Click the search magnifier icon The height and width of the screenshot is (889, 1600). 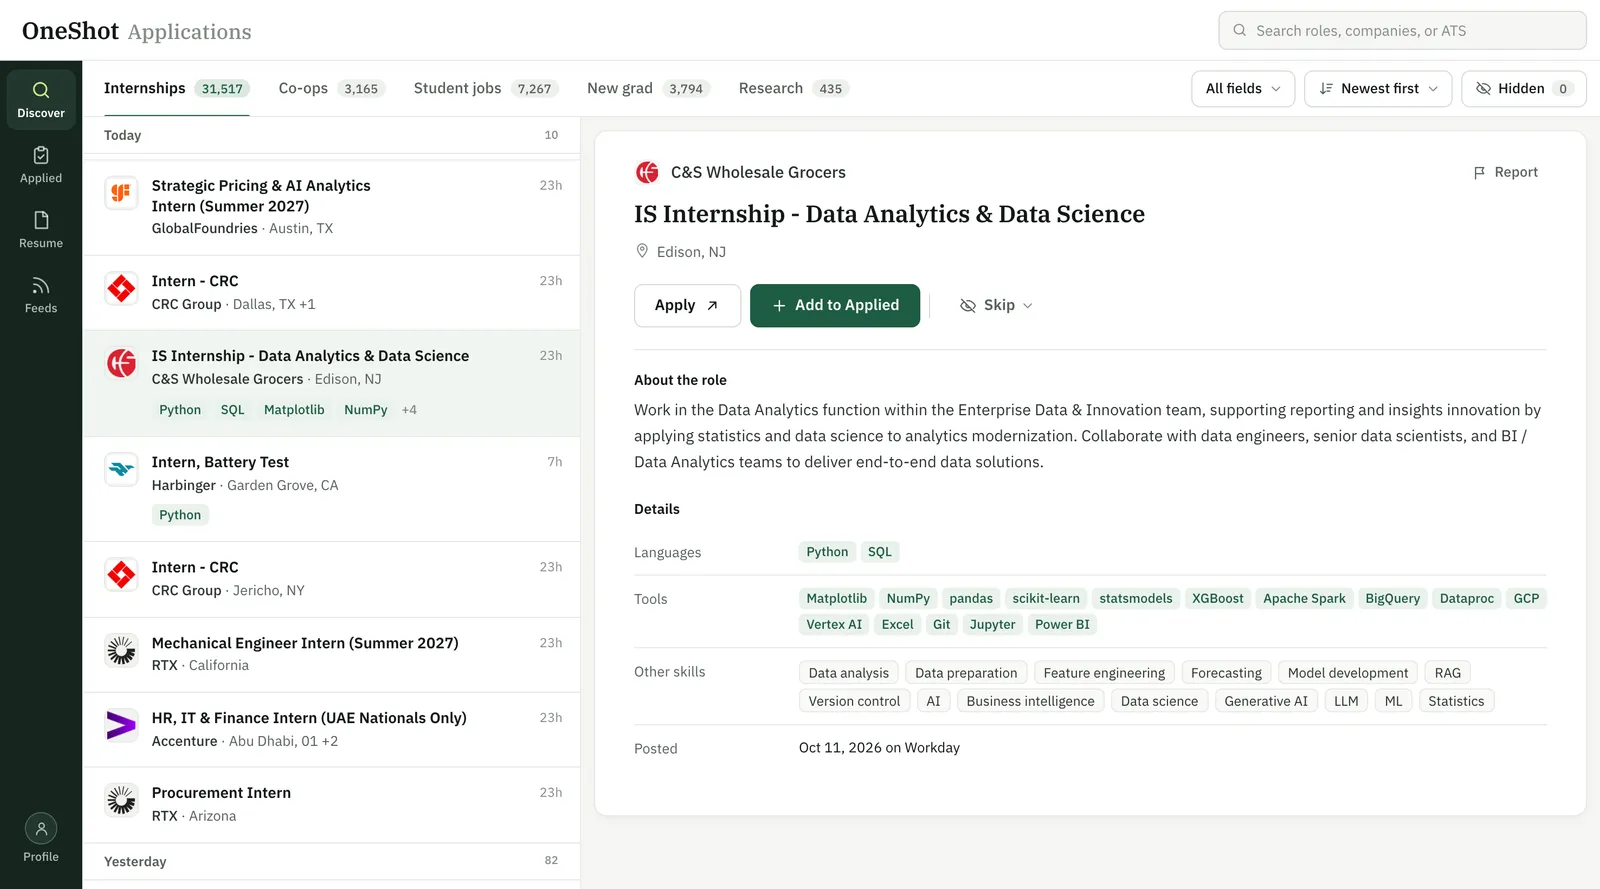point(1240,30)
